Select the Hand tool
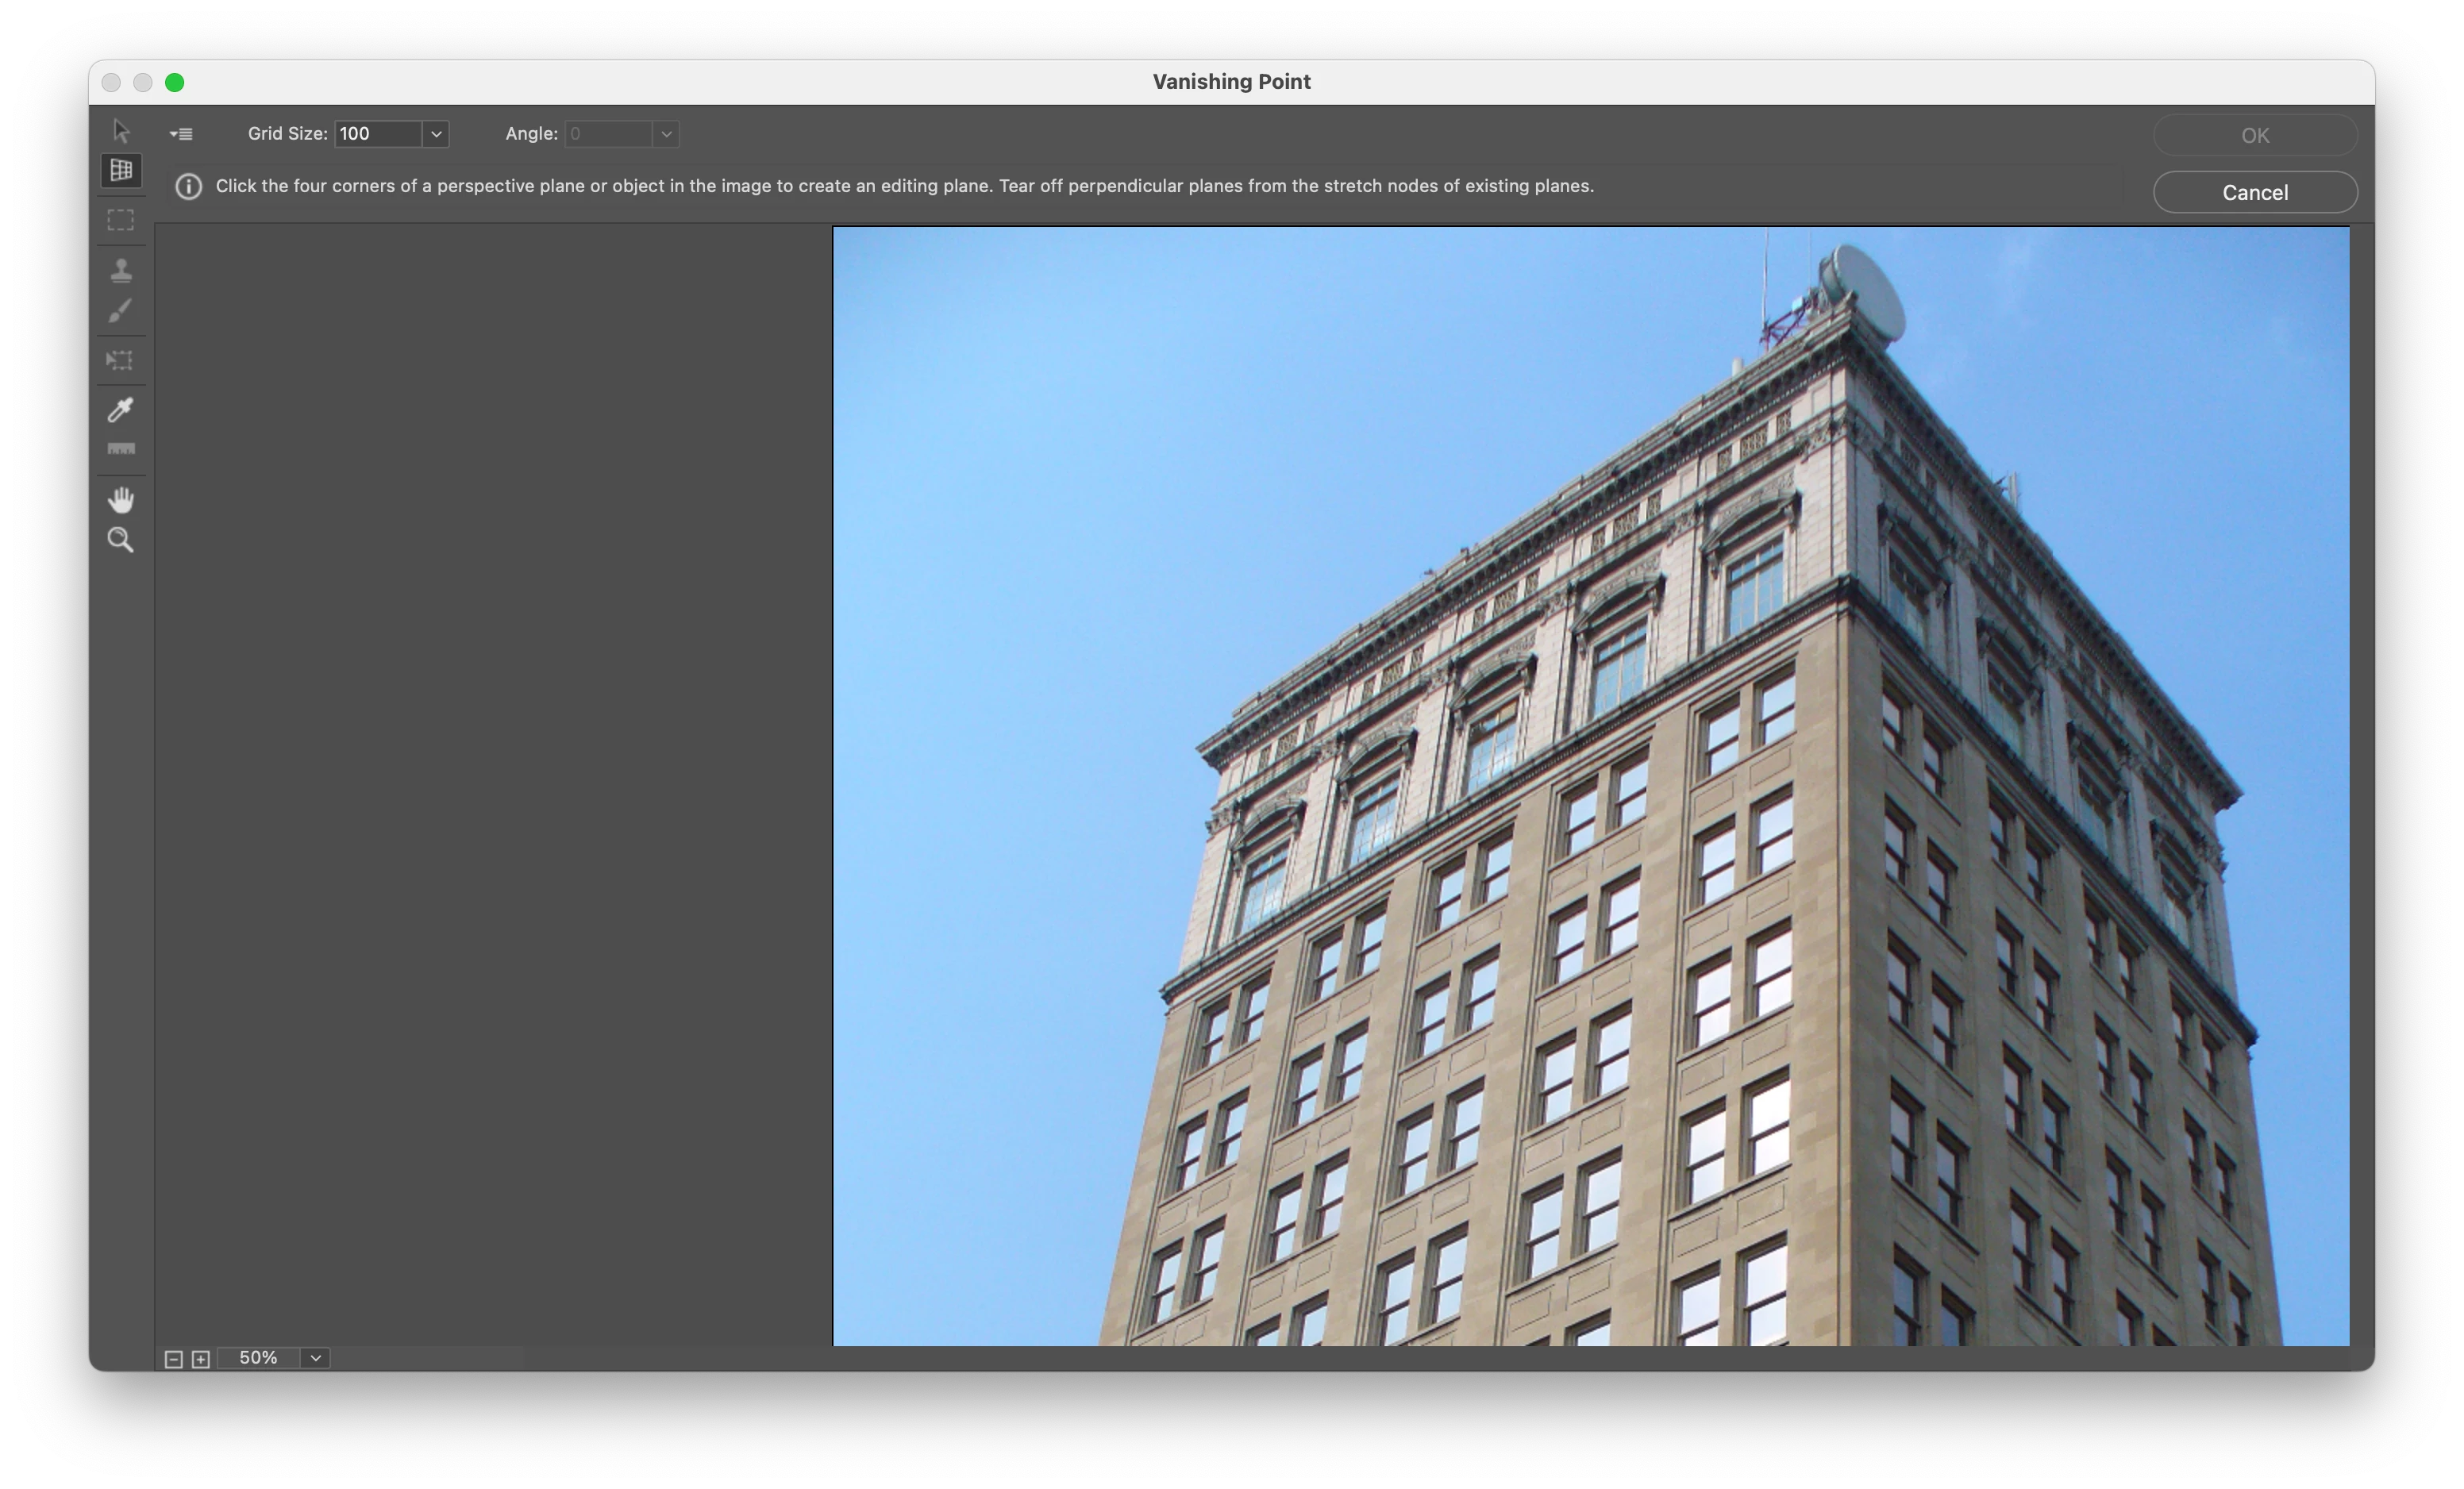The image size is (2464, 1489). [x=121, y=499]
